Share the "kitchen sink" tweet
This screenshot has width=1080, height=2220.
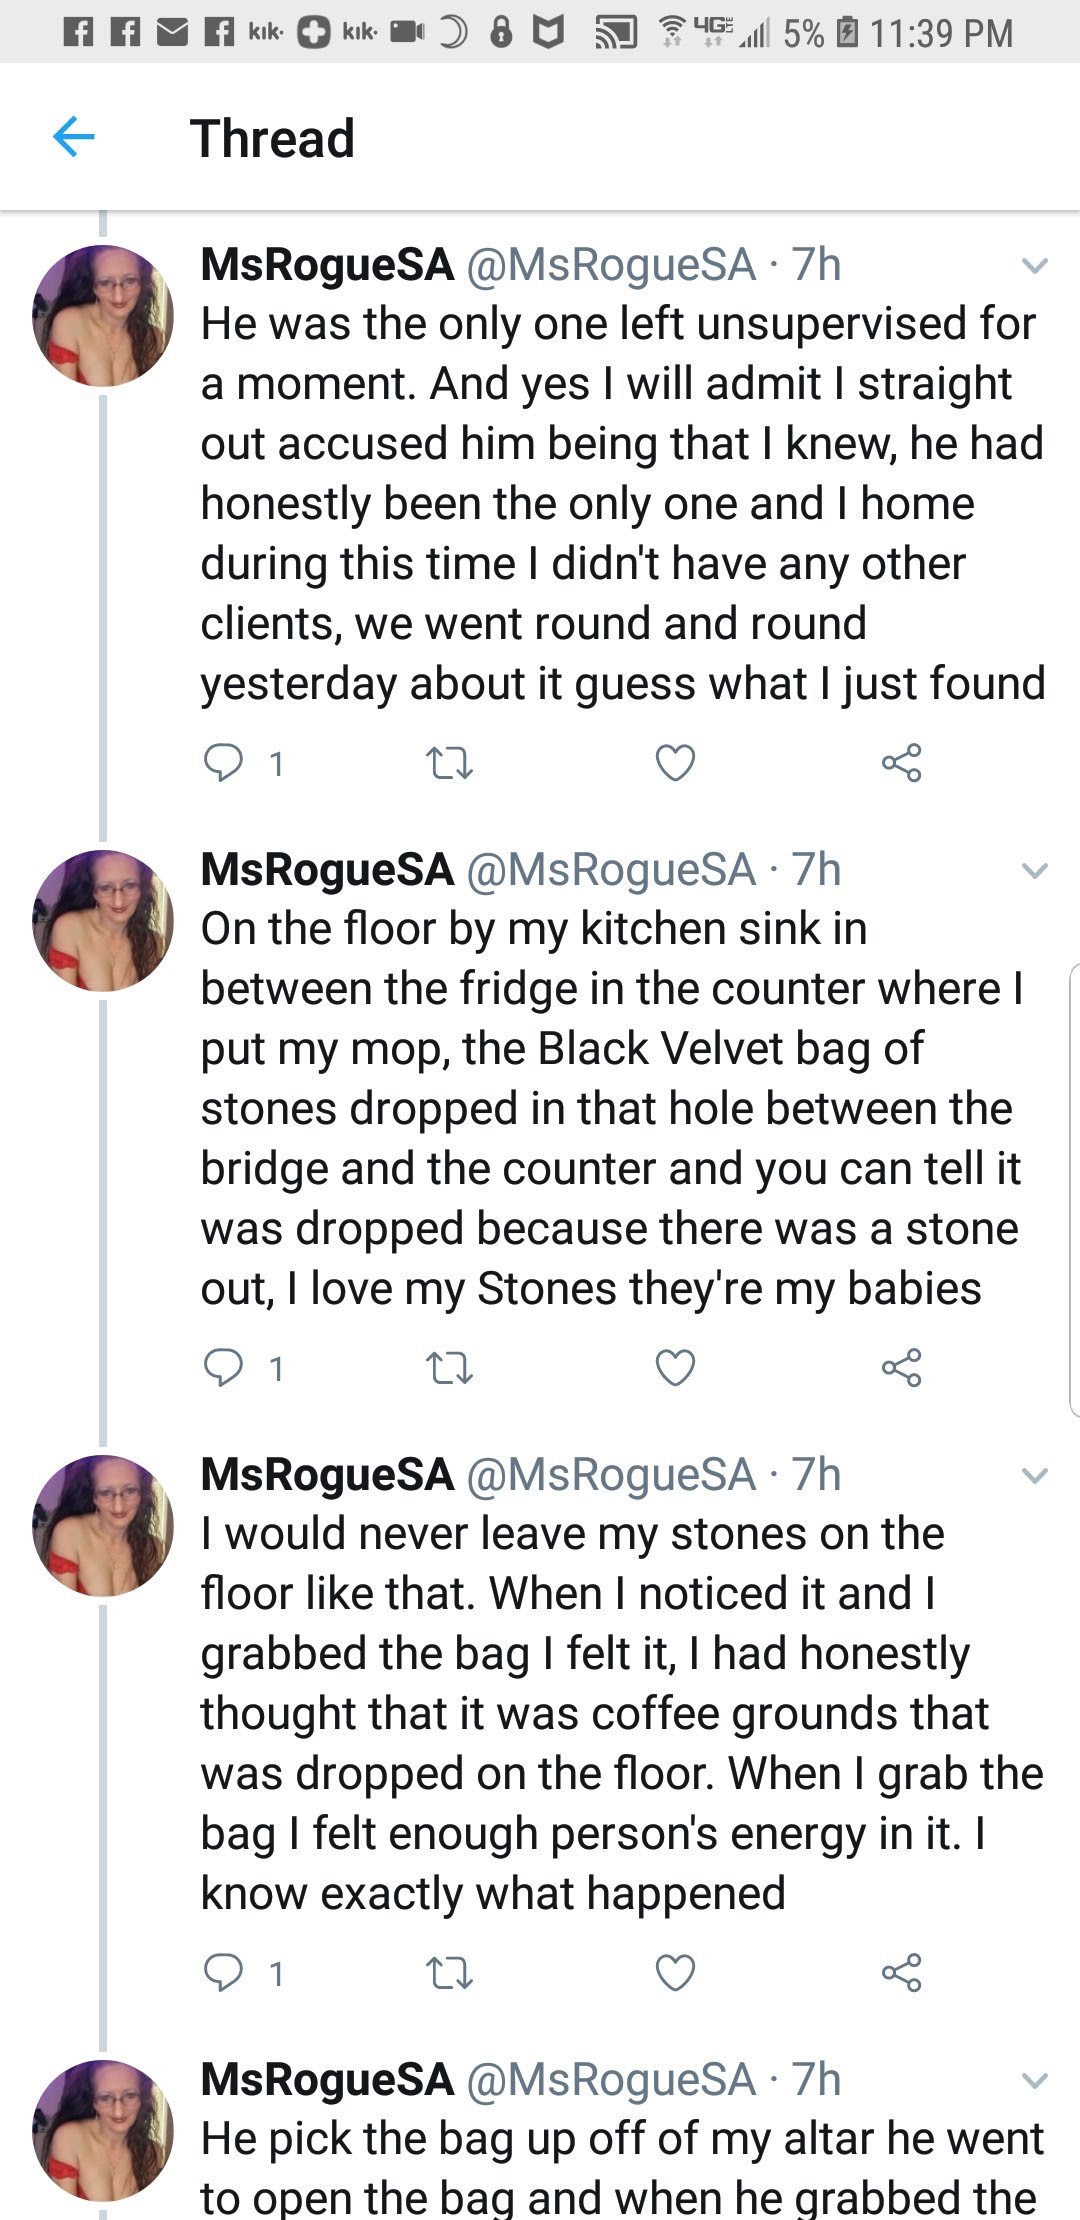click(901, 1367)
